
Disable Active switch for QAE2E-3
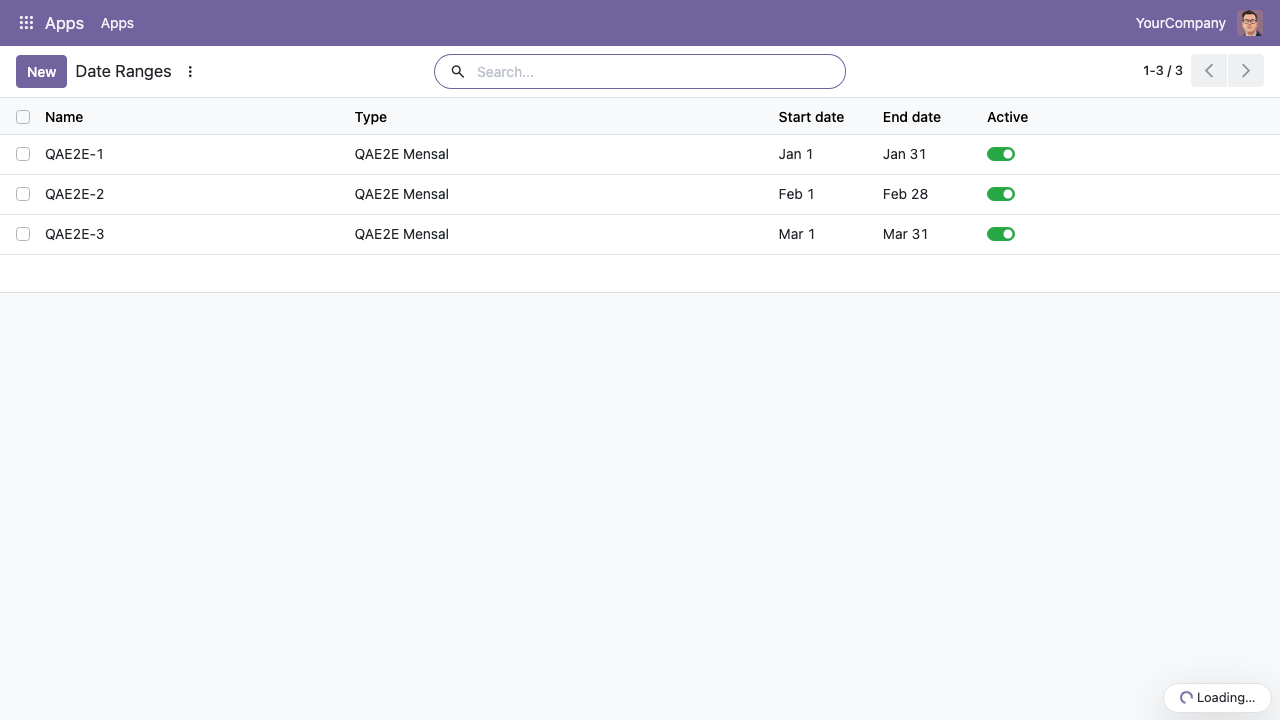point(1001,234)
